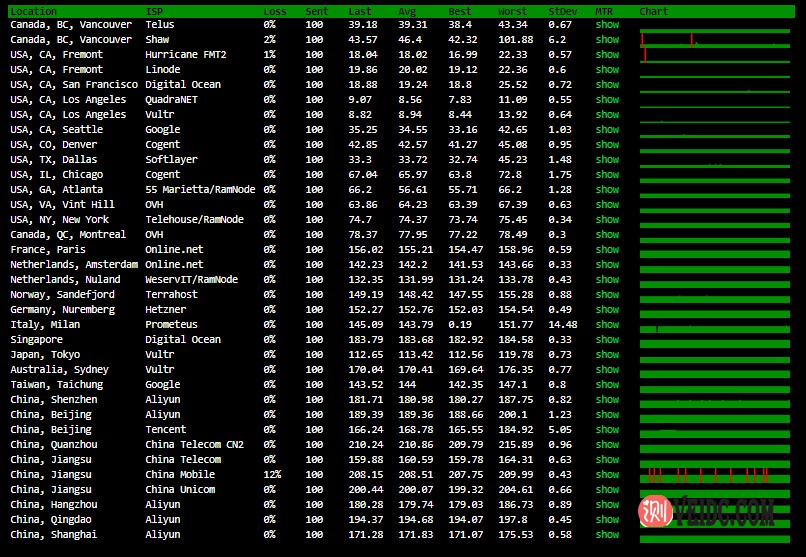Click the Shaw Vancouver latency chart
This screenshot has width=806, height=557.
tap(715, 39)
